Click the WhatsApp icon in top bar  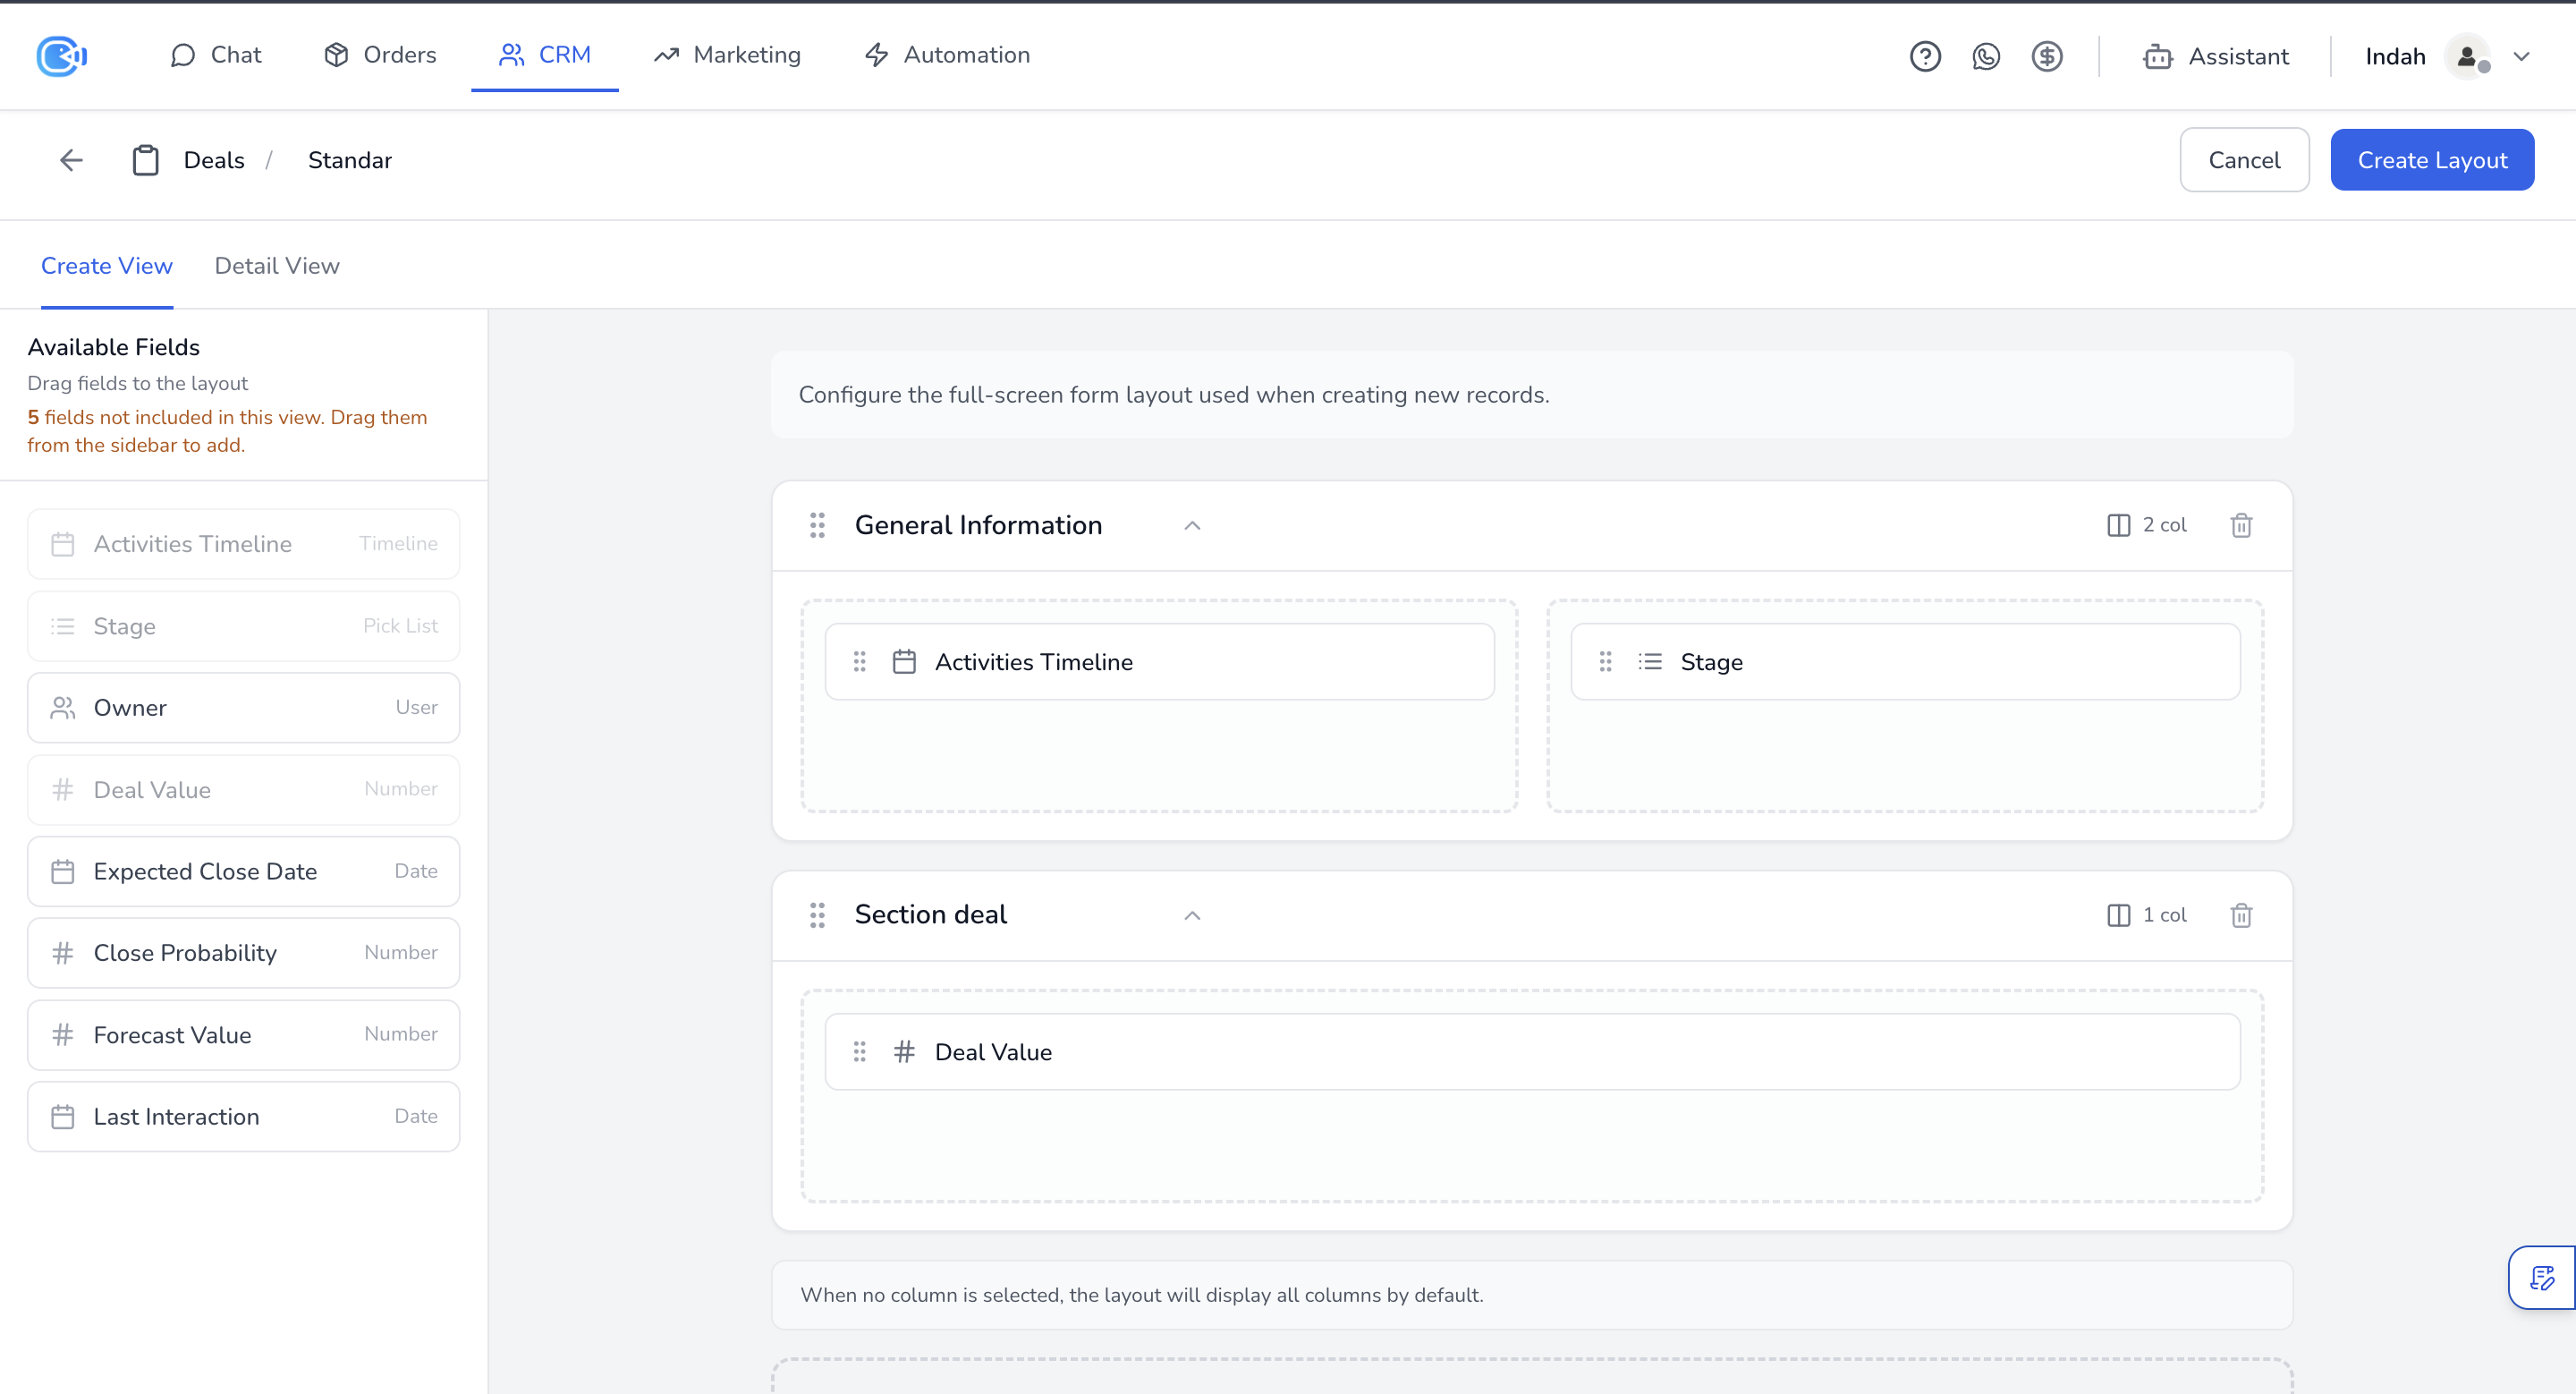(1985, 56)
